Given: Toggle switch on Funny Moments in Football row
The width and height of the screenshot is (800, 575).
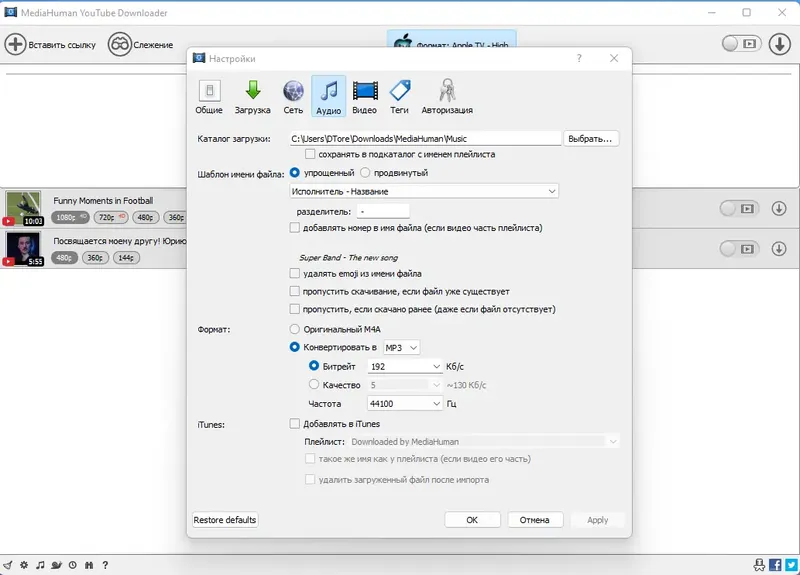Looking at the screenshot, I should coord(739,208).
